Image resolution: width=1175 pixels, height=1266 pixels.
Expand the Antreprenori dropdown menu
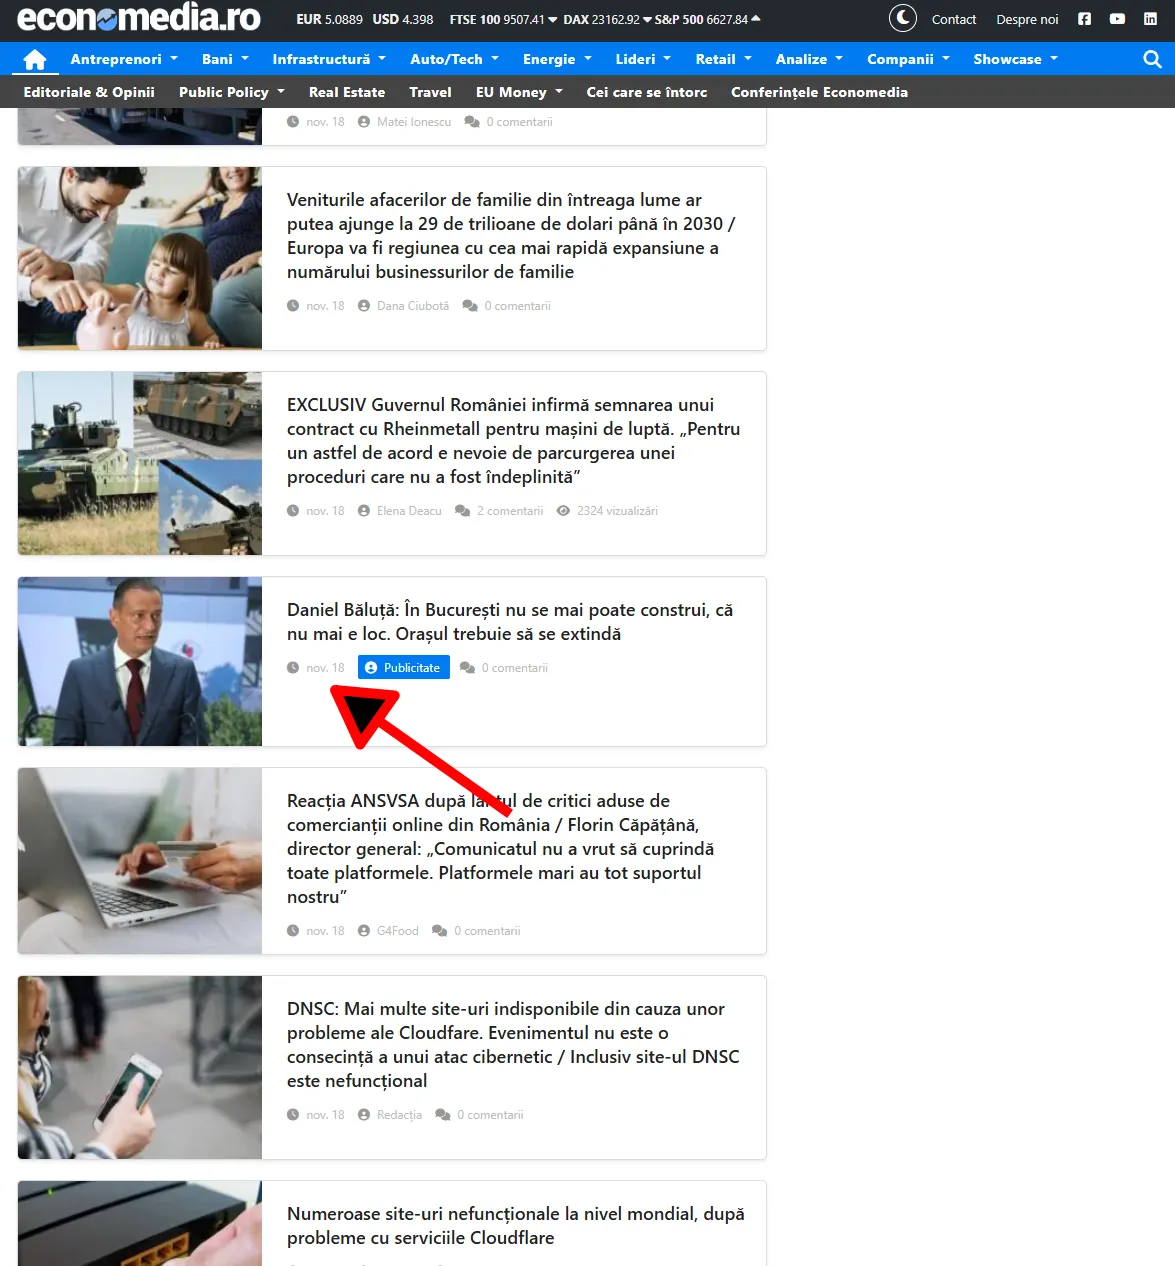tap(123, 59)
